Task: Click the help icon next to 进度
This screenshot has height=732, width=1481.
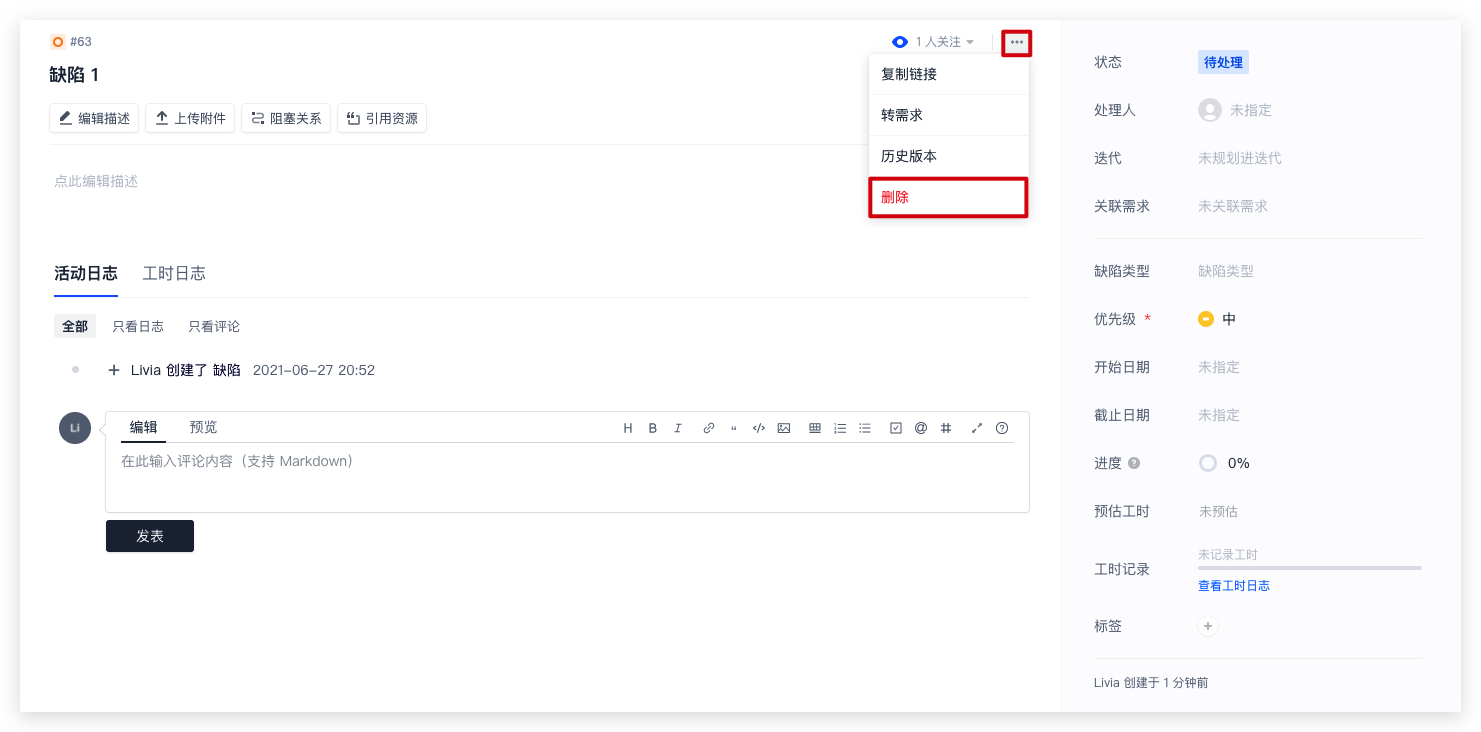Action: click(1134, 463)
